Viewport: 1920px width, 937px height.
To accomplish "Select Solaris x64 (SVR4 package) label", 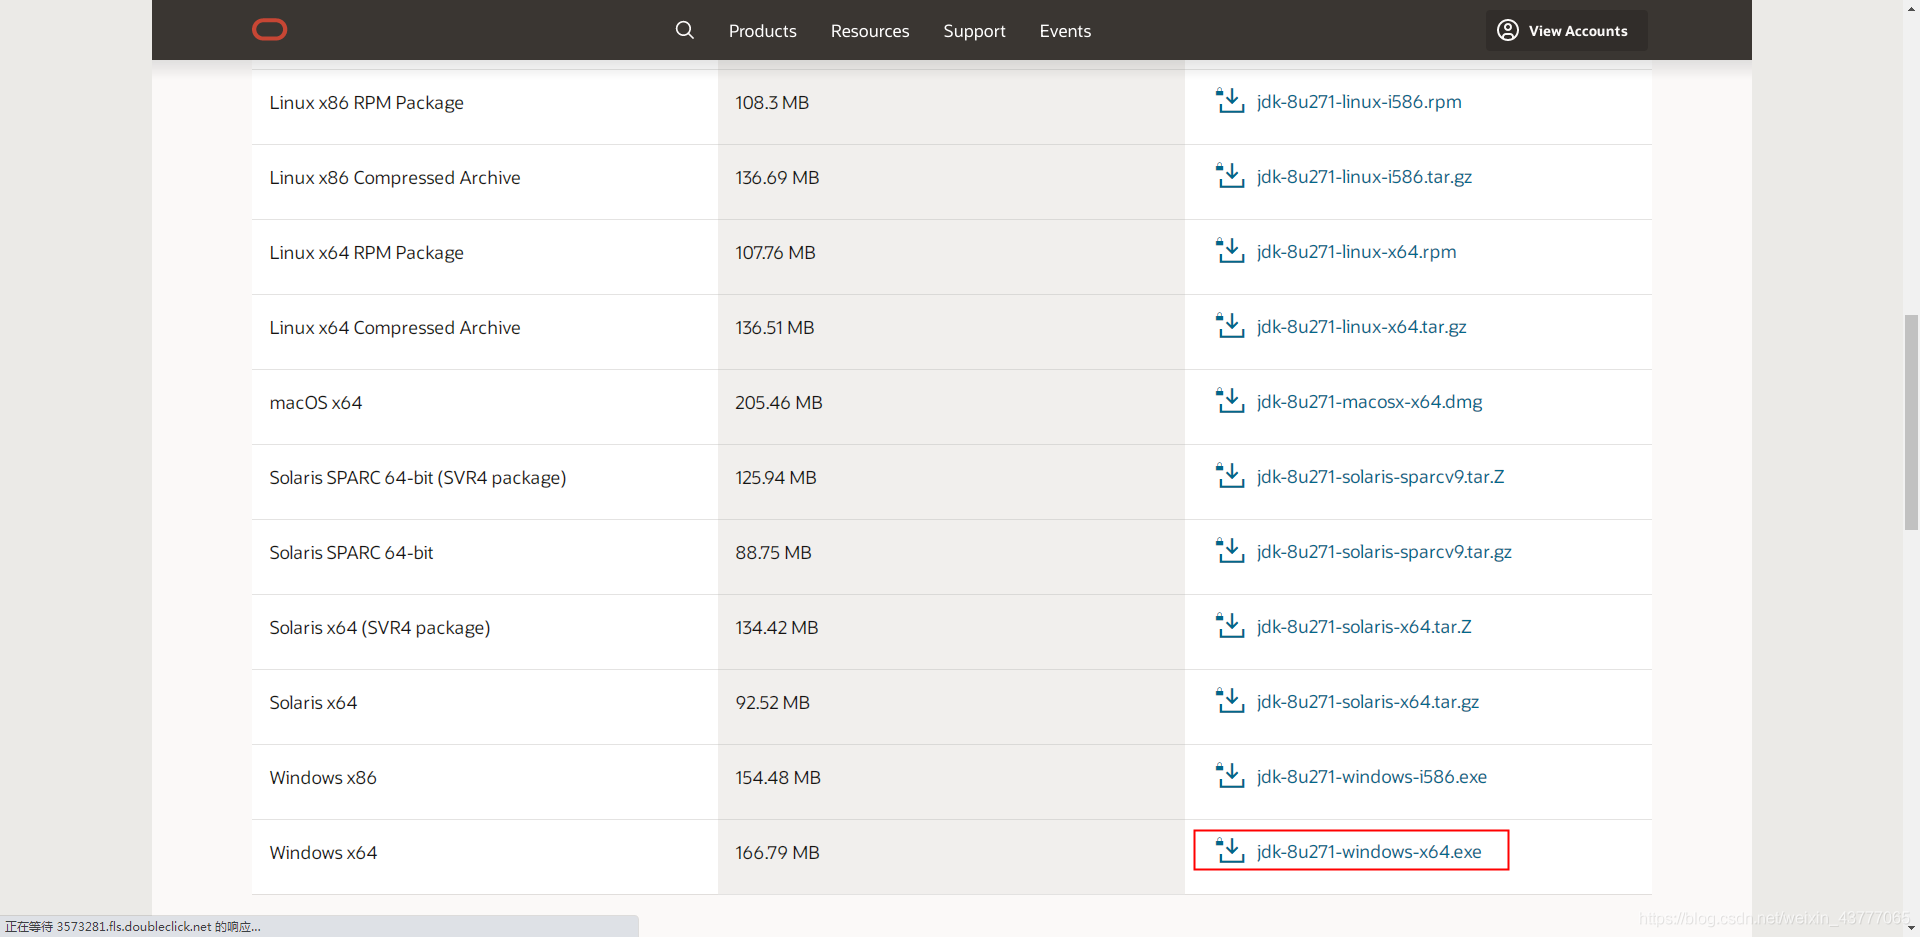I will [x=380, y=628].
